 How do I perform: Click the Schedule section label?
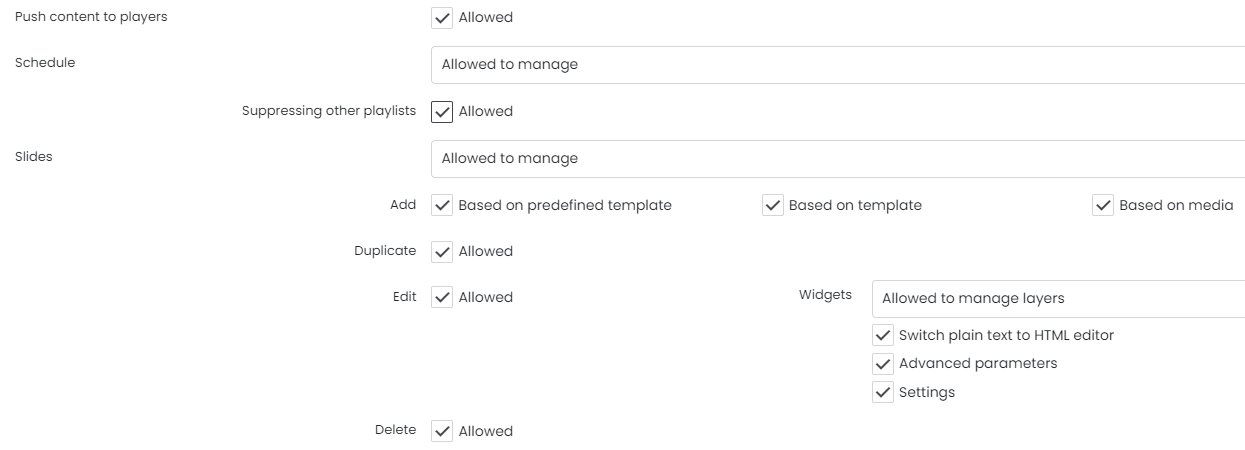coord(45,63)
